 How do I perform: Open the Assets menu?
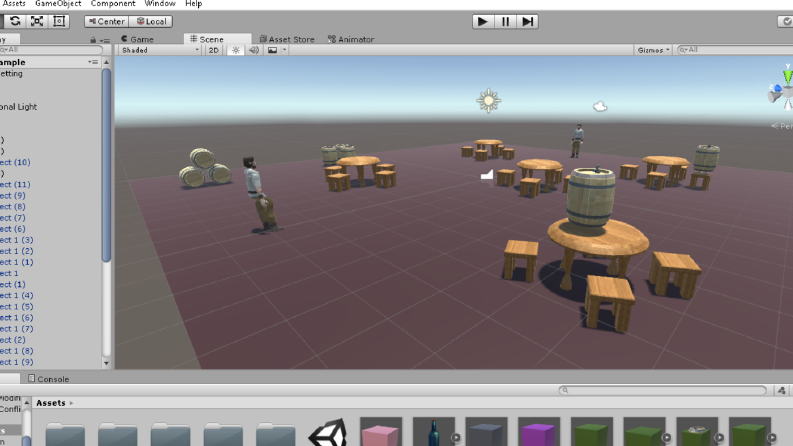pyautogui.click(x=13, y=4)
